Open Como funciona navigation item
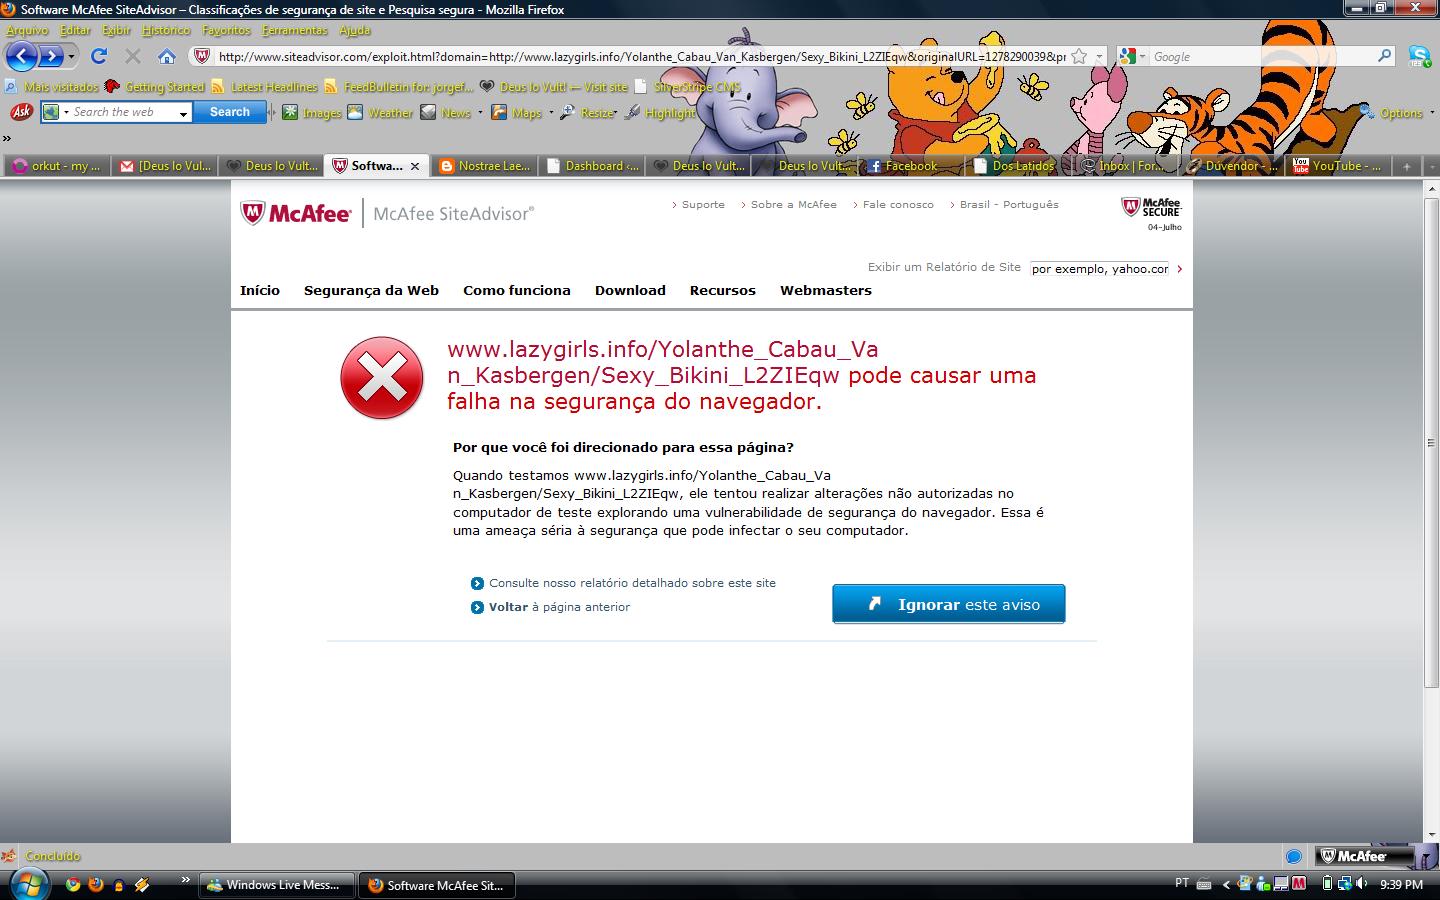1440x900 pixels. pyautogui.click(x=516, y=290)
